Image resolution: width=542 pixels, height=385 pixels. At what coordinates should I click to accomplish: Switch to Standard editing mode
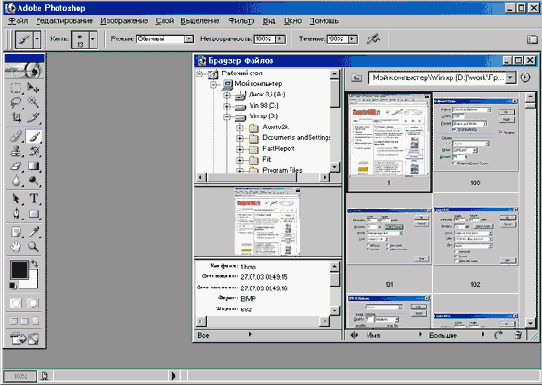coord(16,303)
